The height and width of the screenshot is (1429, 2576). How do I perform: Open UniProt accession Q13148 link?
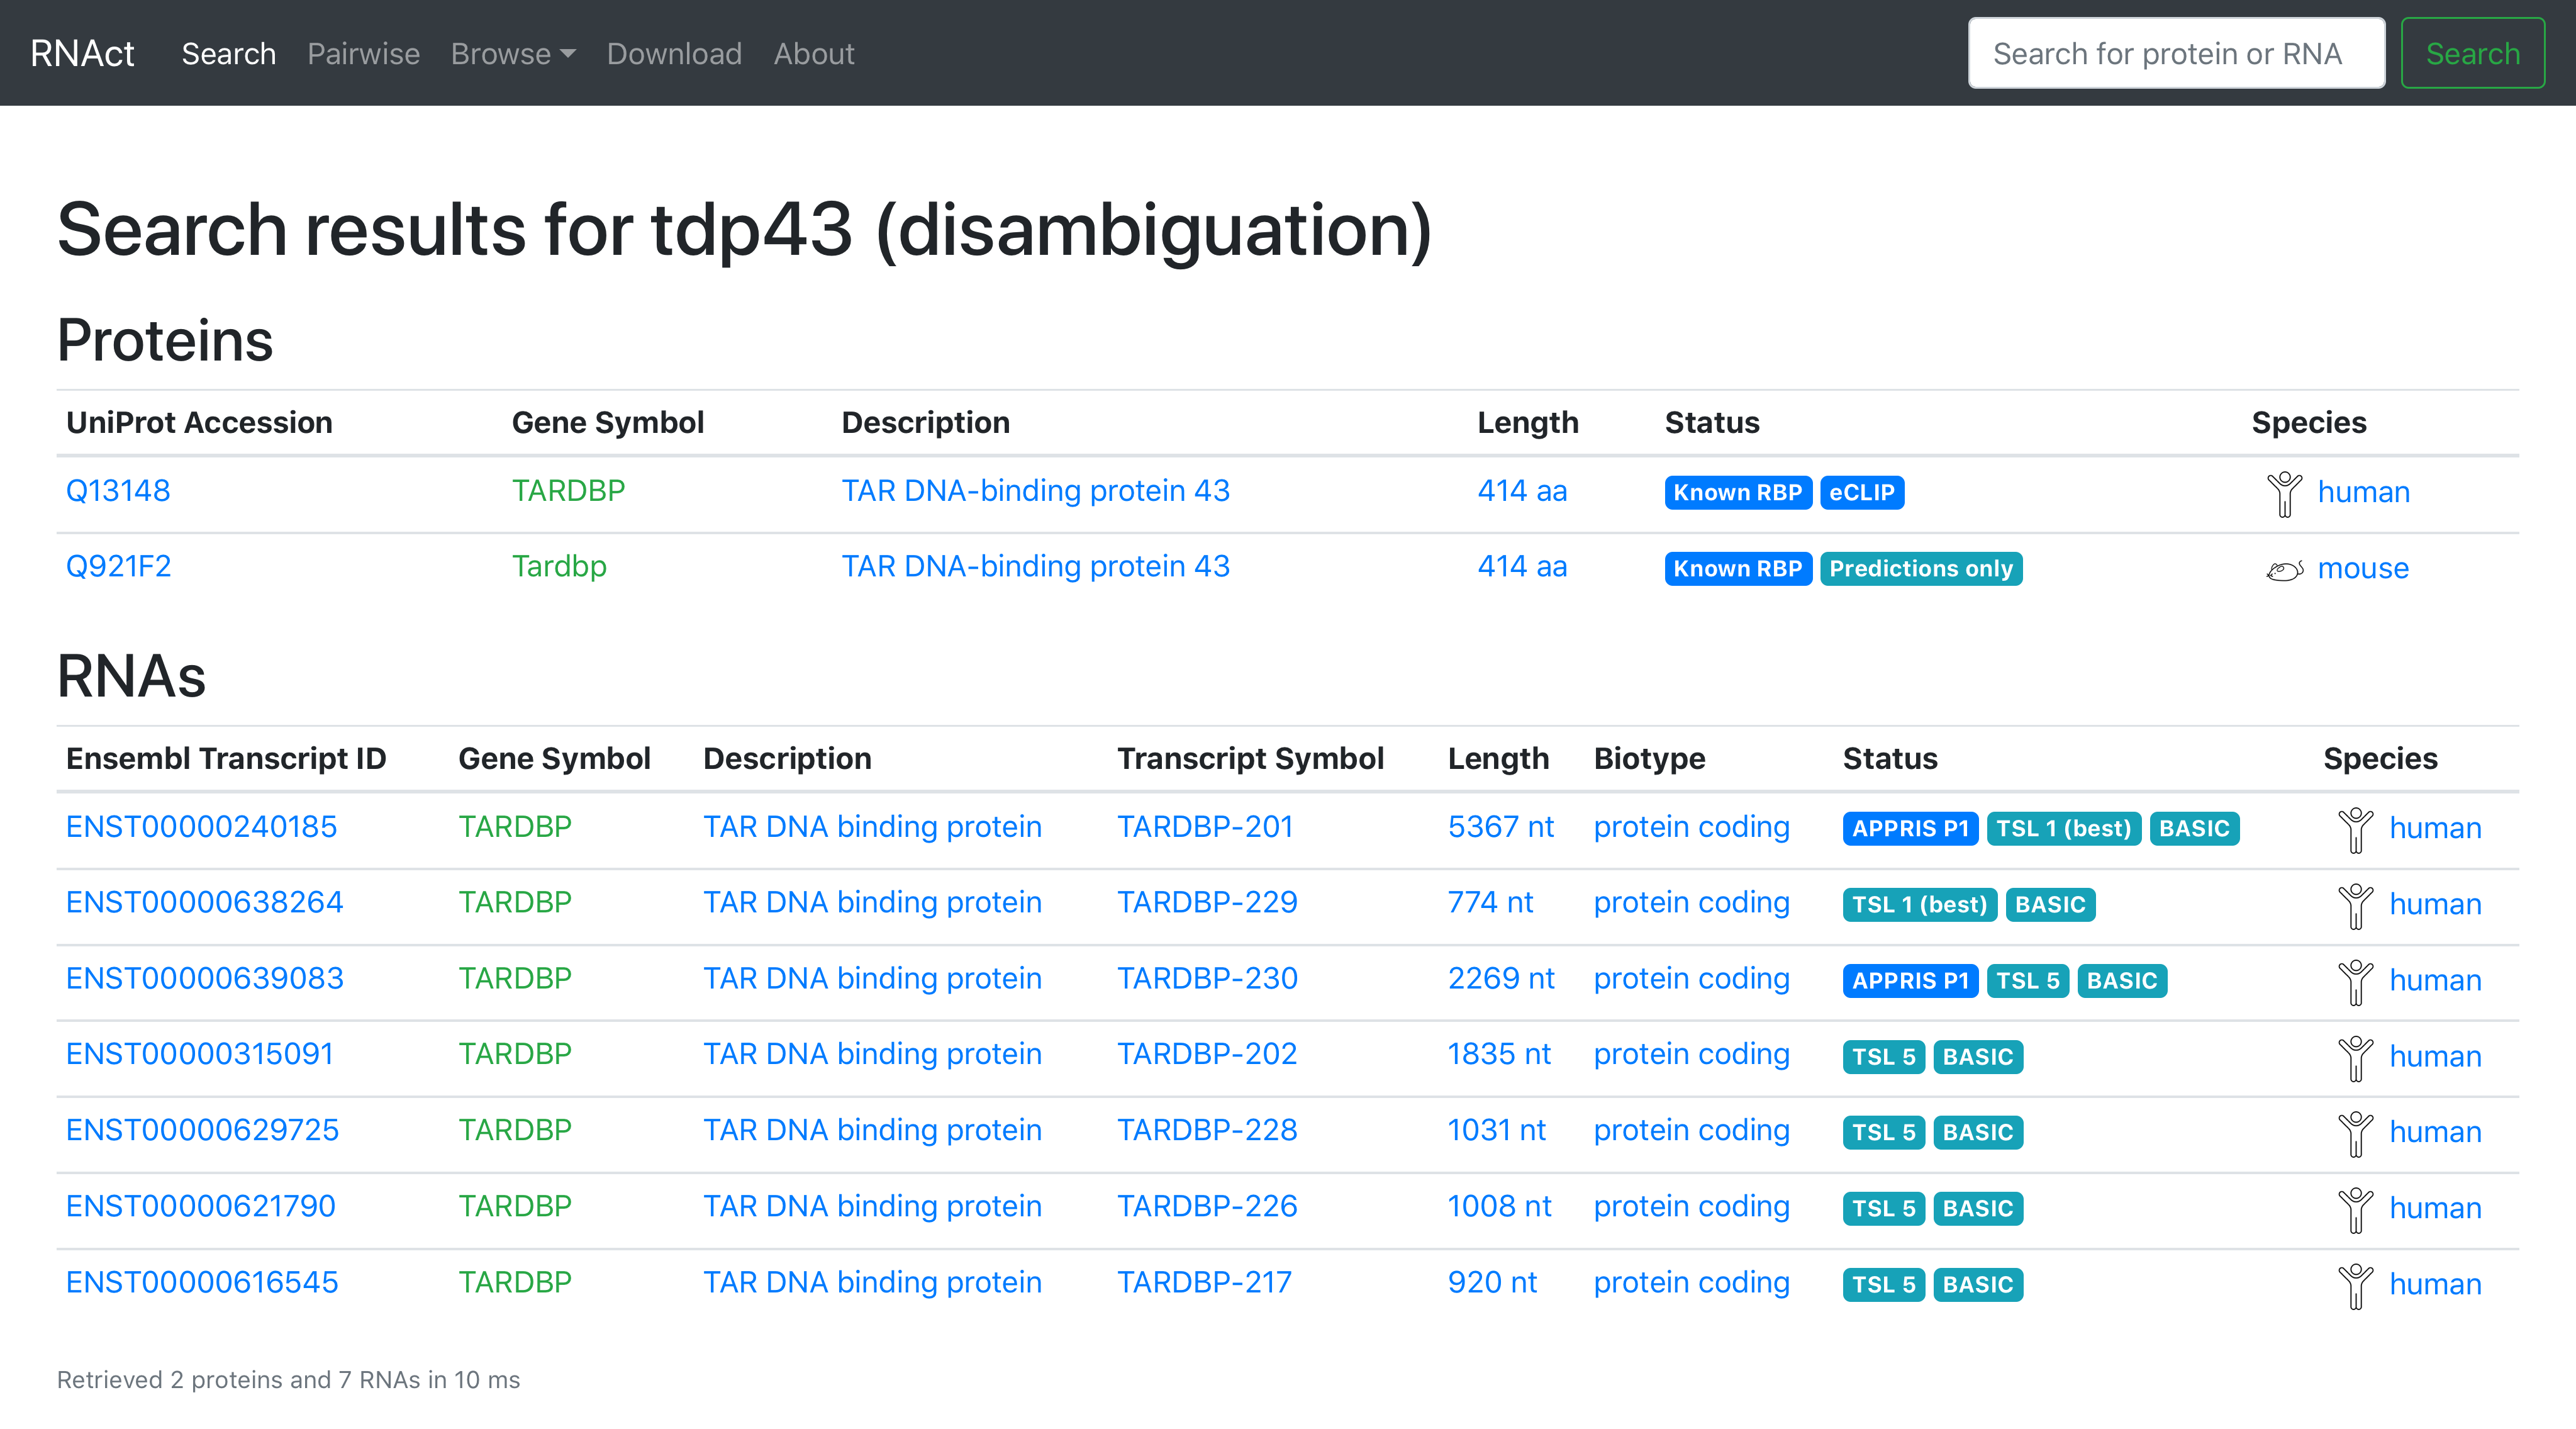point(118,491)
